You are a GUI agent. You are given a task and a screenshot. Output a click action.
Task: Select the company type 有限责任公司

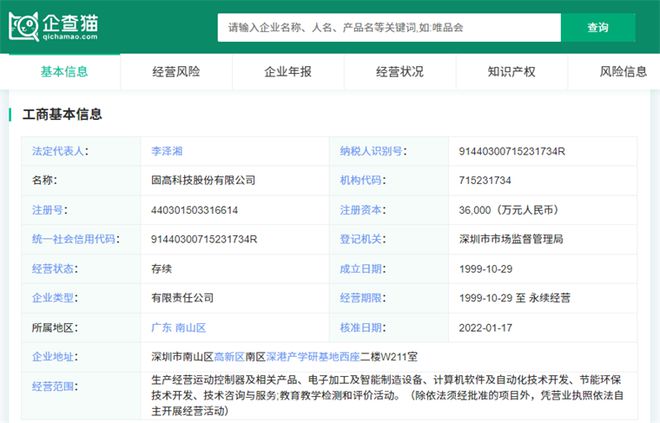[x=183, y=298]
